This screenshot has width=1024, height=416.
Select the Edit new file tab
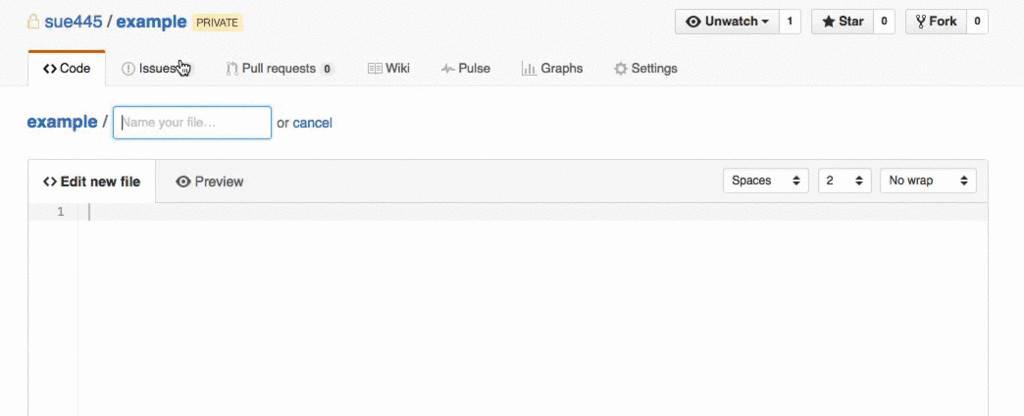point(91,182)
